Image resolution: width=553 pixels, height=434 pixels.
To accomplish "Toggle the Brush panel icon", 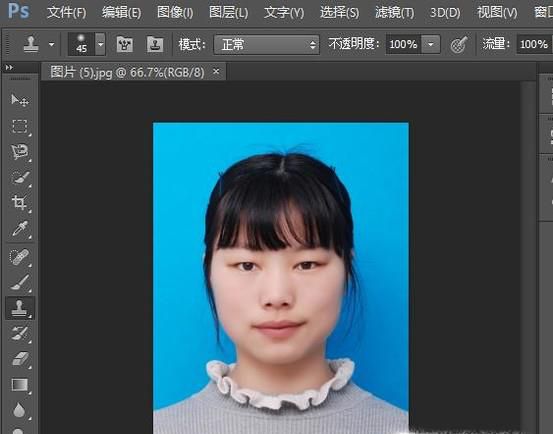I will tap(124, 44).
